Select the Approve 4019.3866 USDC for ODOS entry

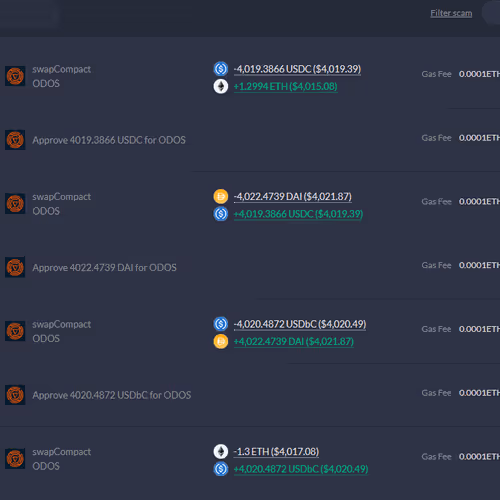(109, 140)
